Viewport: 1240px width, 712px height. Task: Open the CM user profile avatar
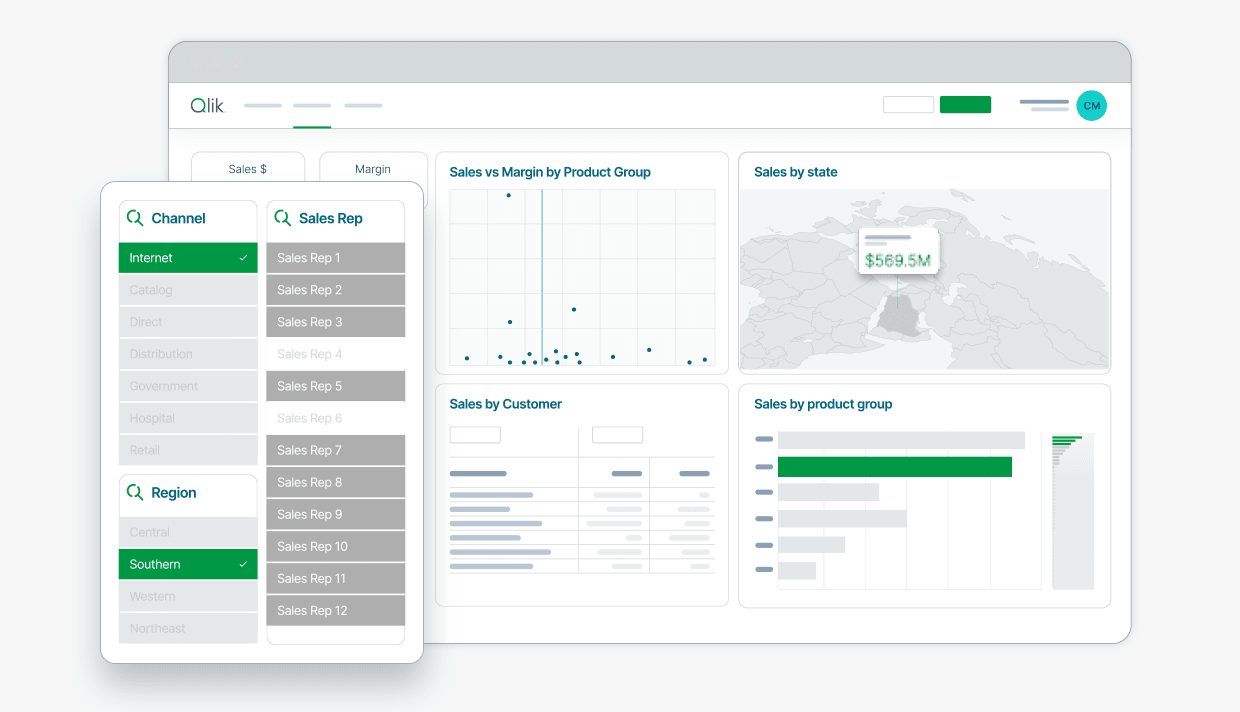(x=1092, y=105)
